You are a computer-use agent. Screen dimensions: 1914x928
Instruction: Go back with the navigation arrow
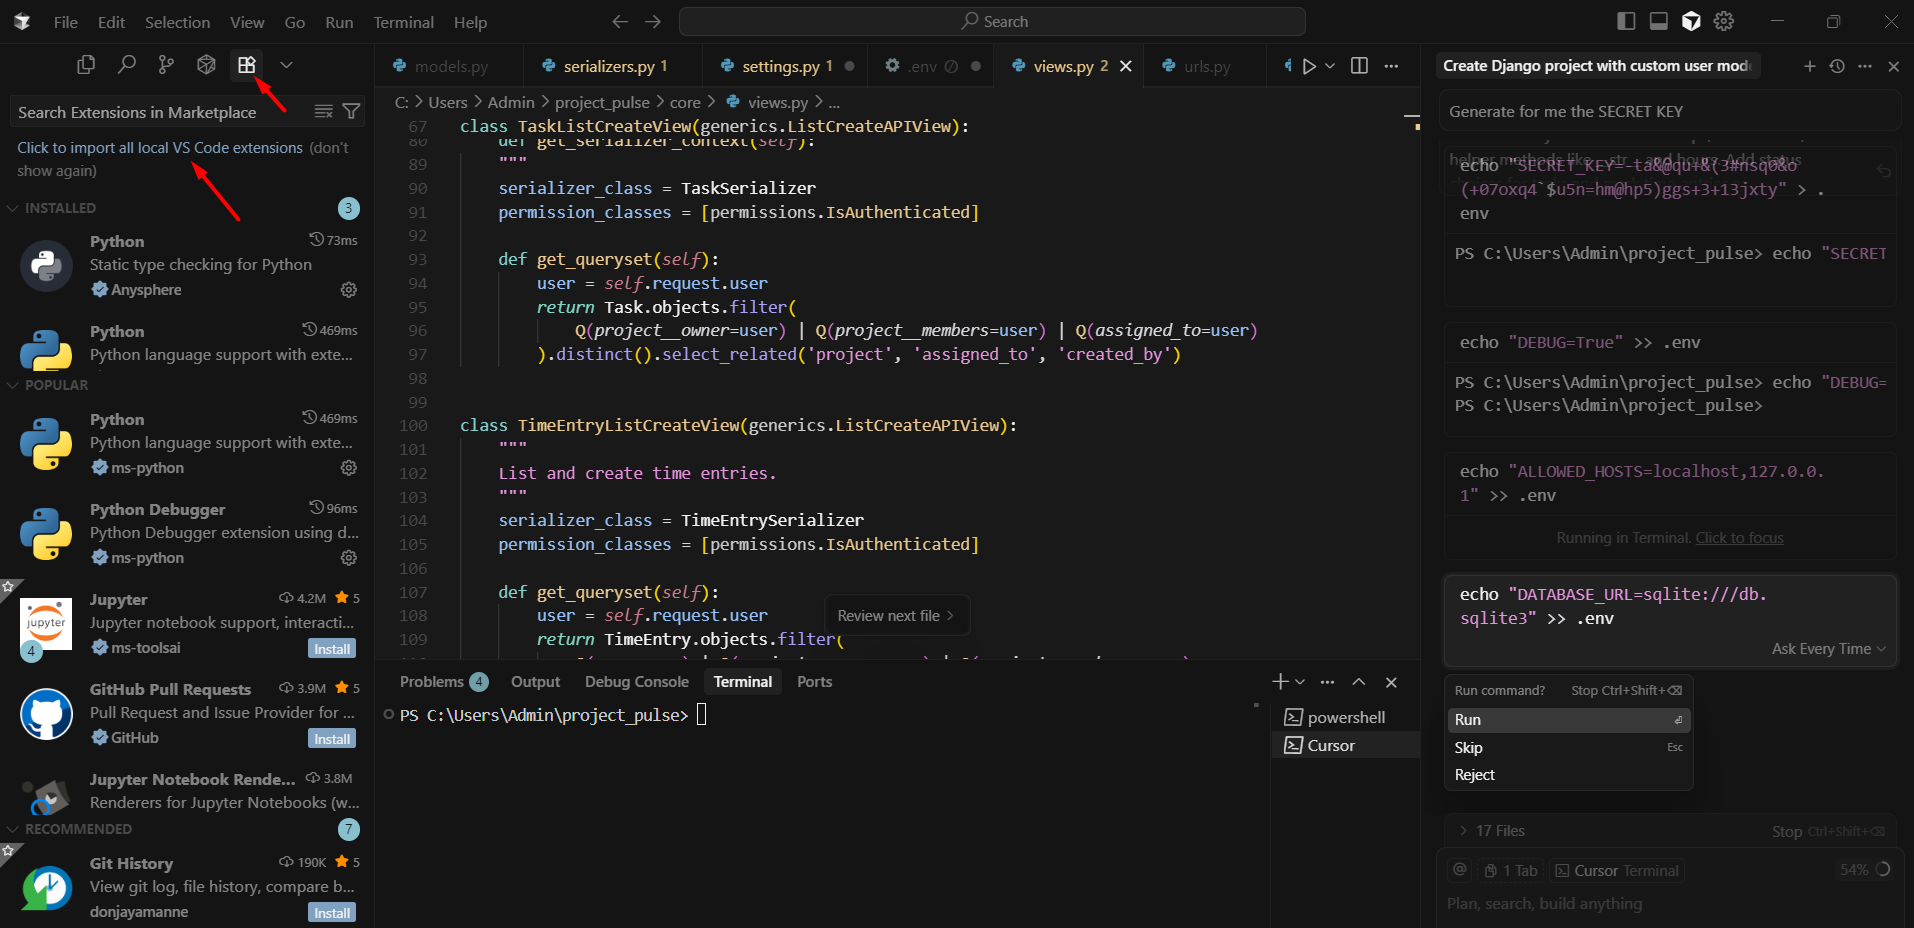(x=620, y=21)
